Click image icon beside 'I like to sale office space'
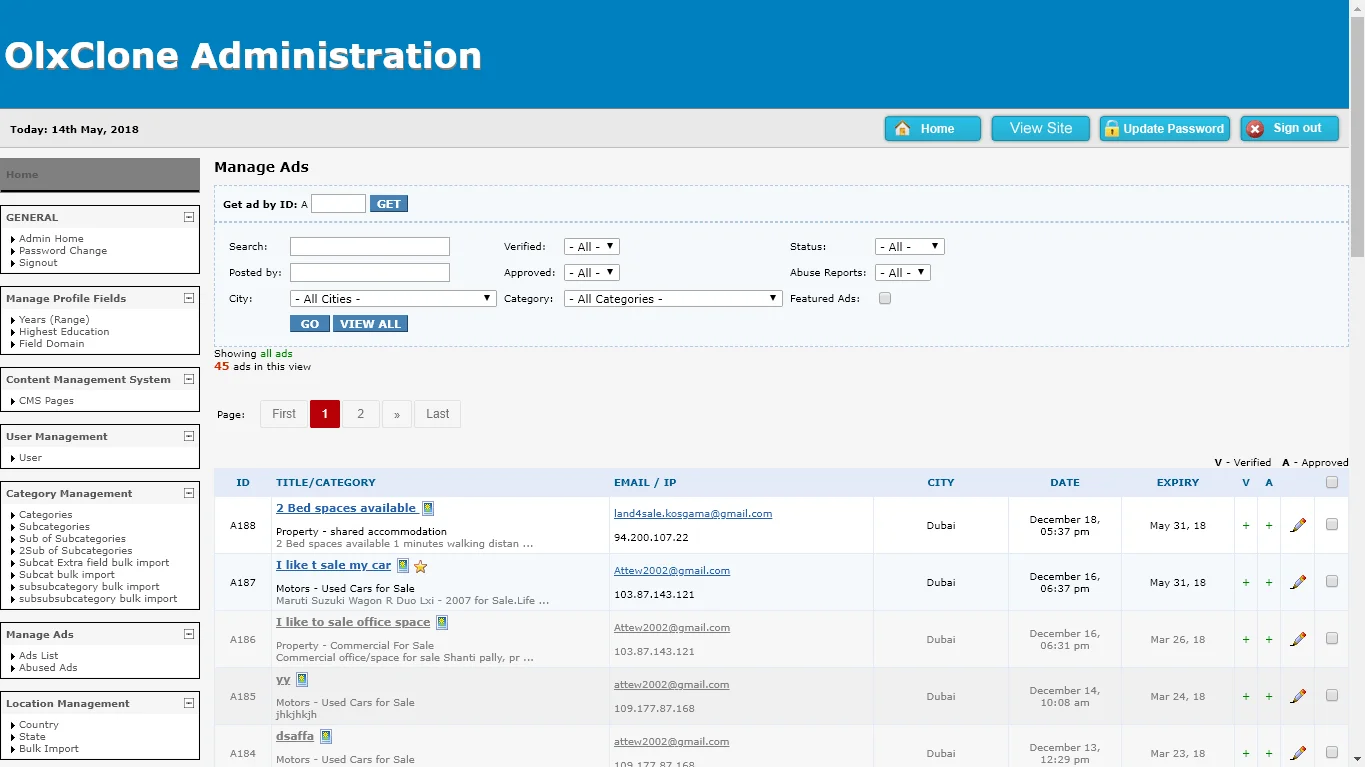Viewport: 1365px width, 767px height. pos(442,622)
